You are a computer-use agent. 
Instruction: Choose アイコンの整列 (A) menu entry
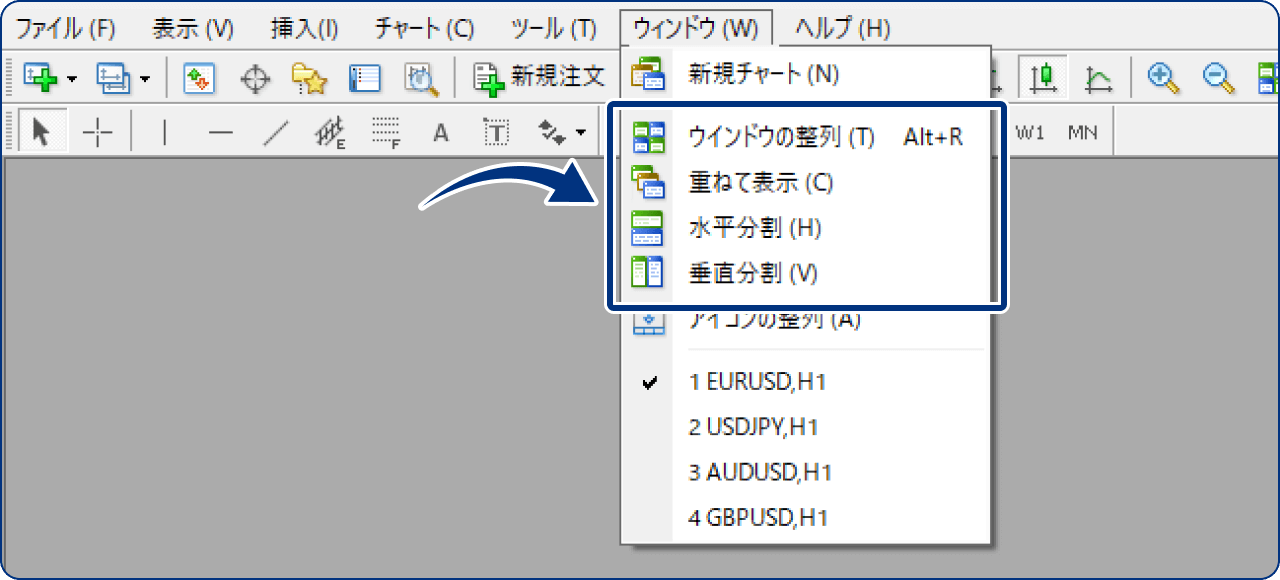(x=806, y=321)
